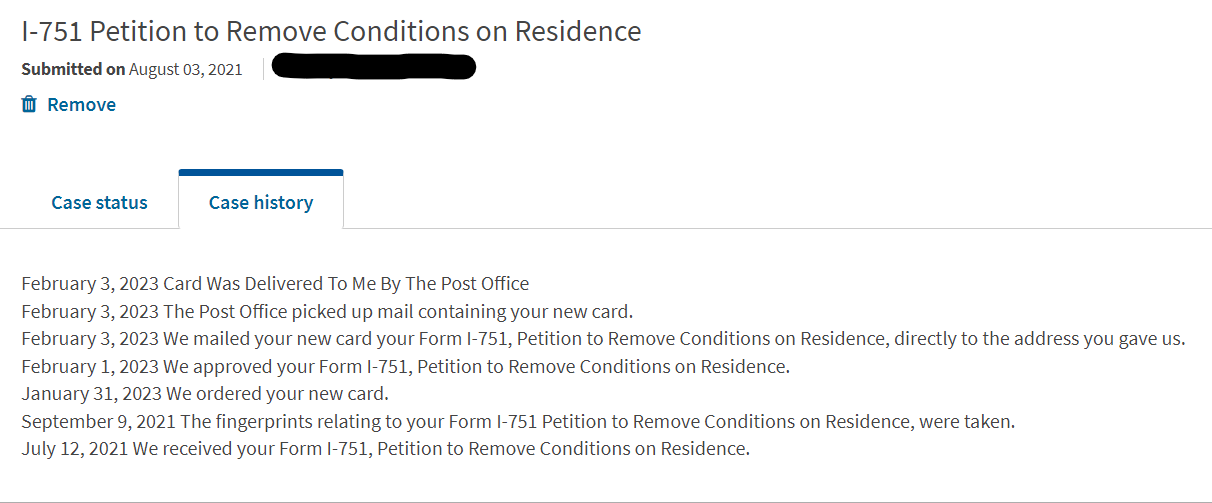Screen dimensions: 1212x503
Task: Select the "We ordered your new card" entry
Action: (205, 393)
